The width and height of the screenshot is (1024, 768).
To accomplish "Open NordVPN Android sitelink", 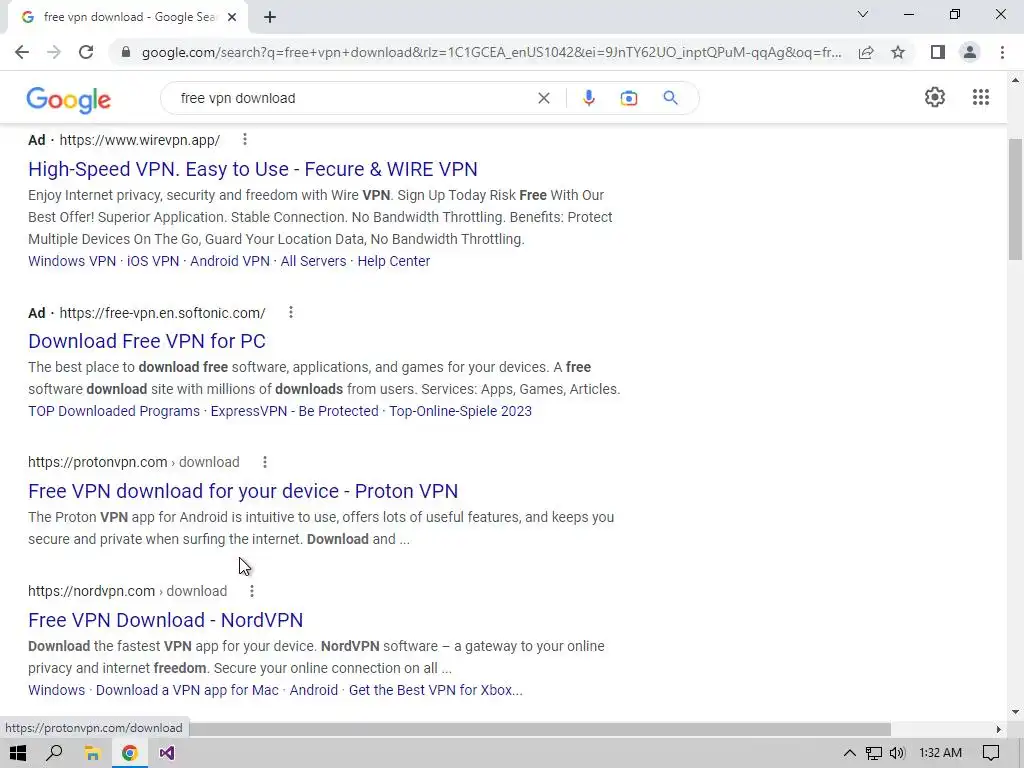I will tap(313, 690).
